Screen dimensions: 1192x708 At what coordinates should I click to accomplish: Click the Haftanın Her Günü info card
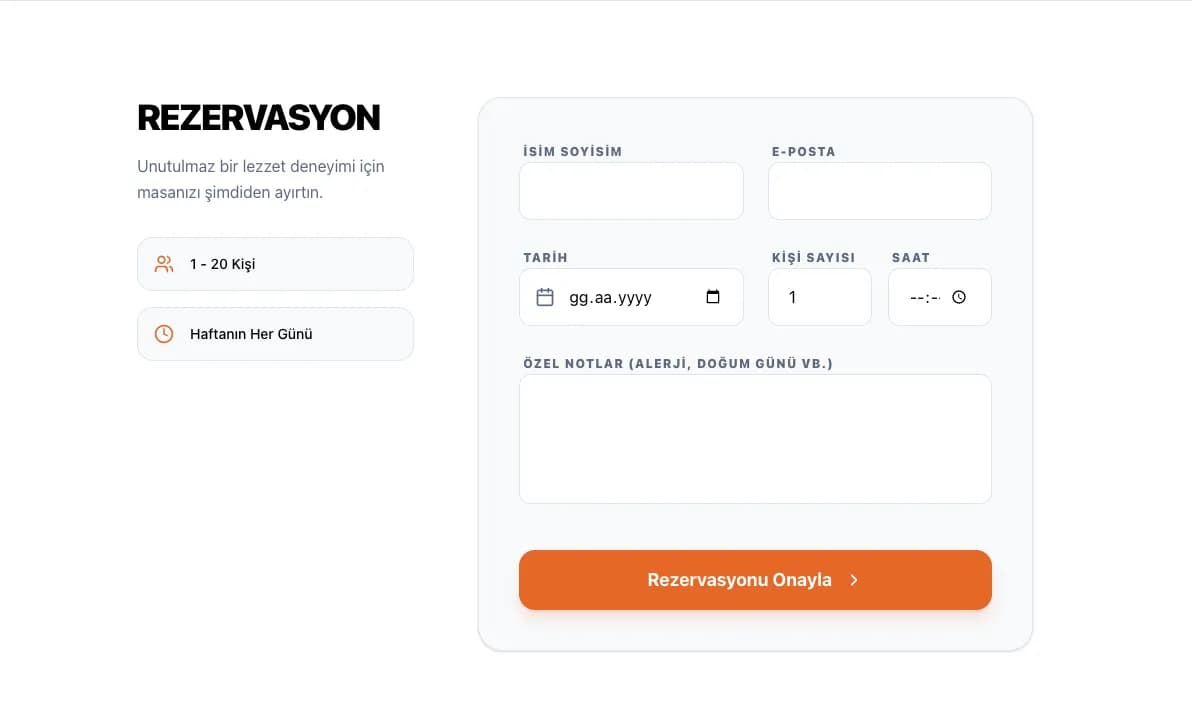pyautogui.click(x=275, y=333)
